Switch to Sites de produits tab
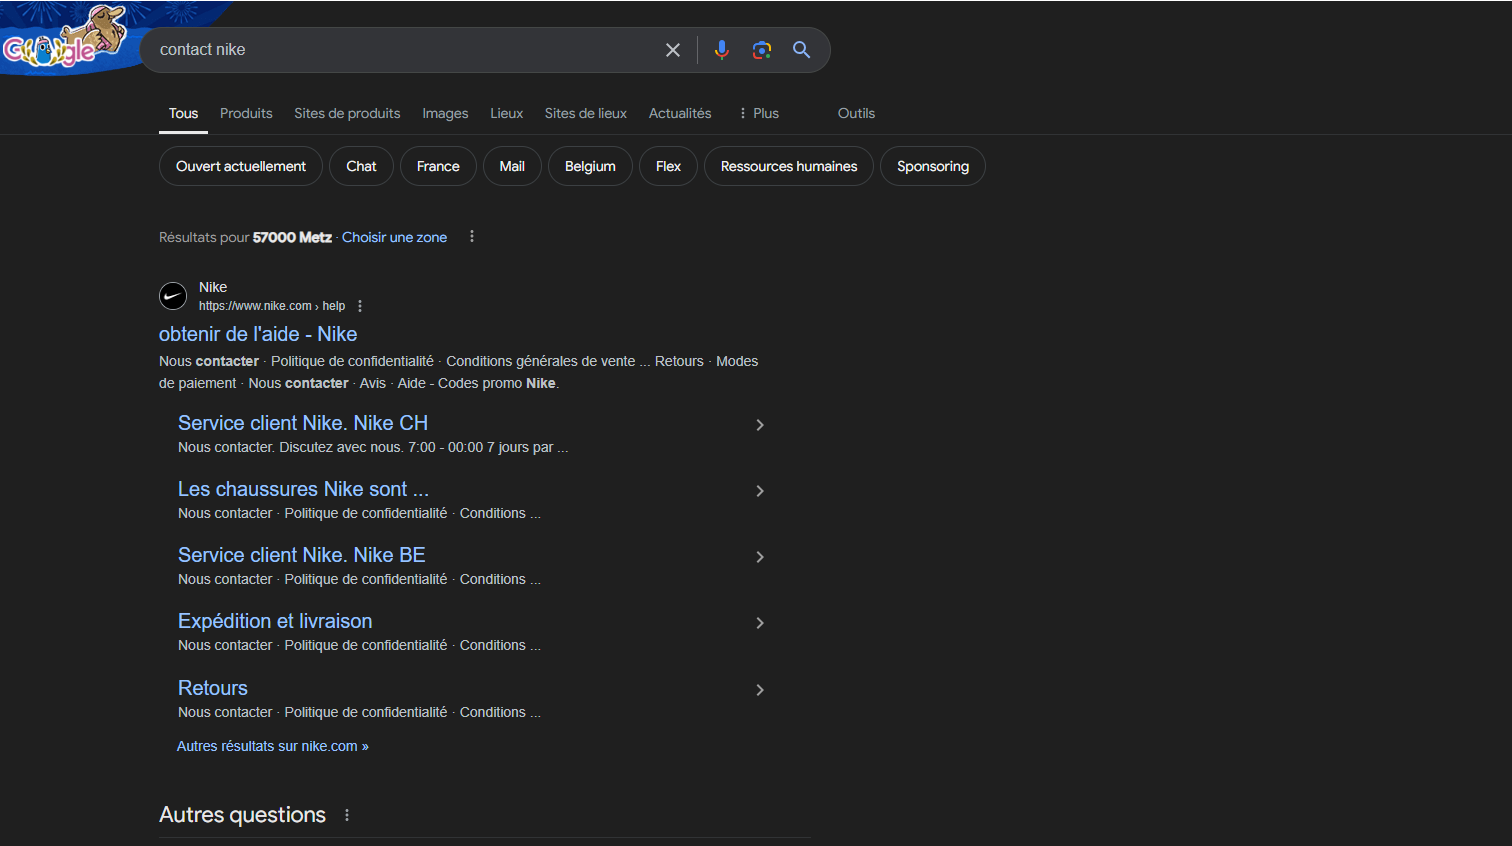 pos(347,113)
